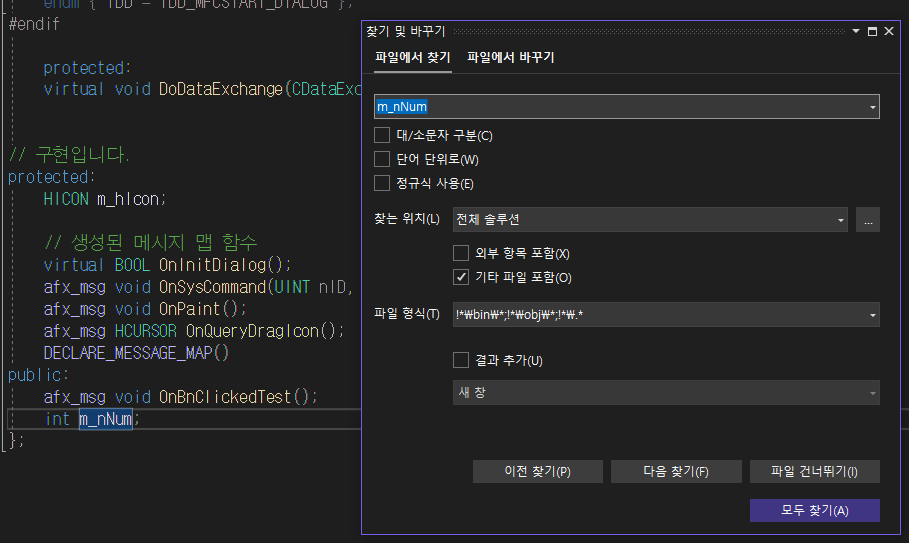Click the #endif directive in code
Image resolution: width=909 pixels, height=543 pixels.
click(x=34, y=24)
